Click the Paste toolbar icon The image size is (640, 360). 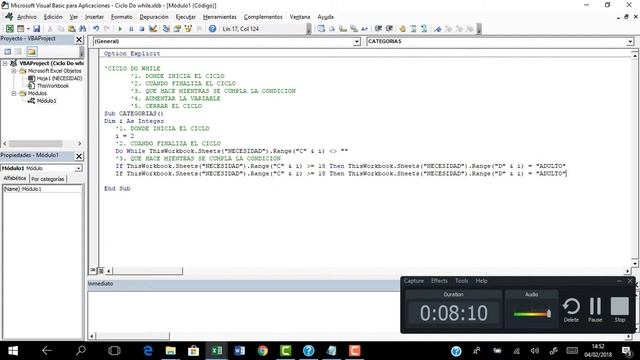coord(71,29)
